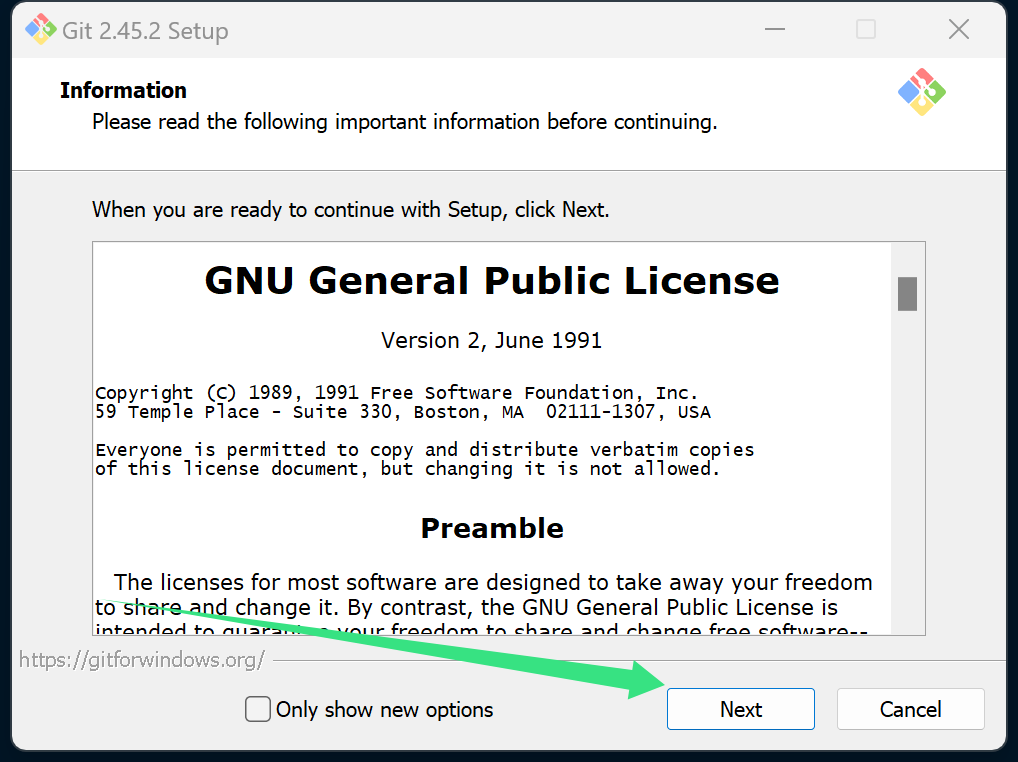Proceed by clicking the Next button

(740, 709)
